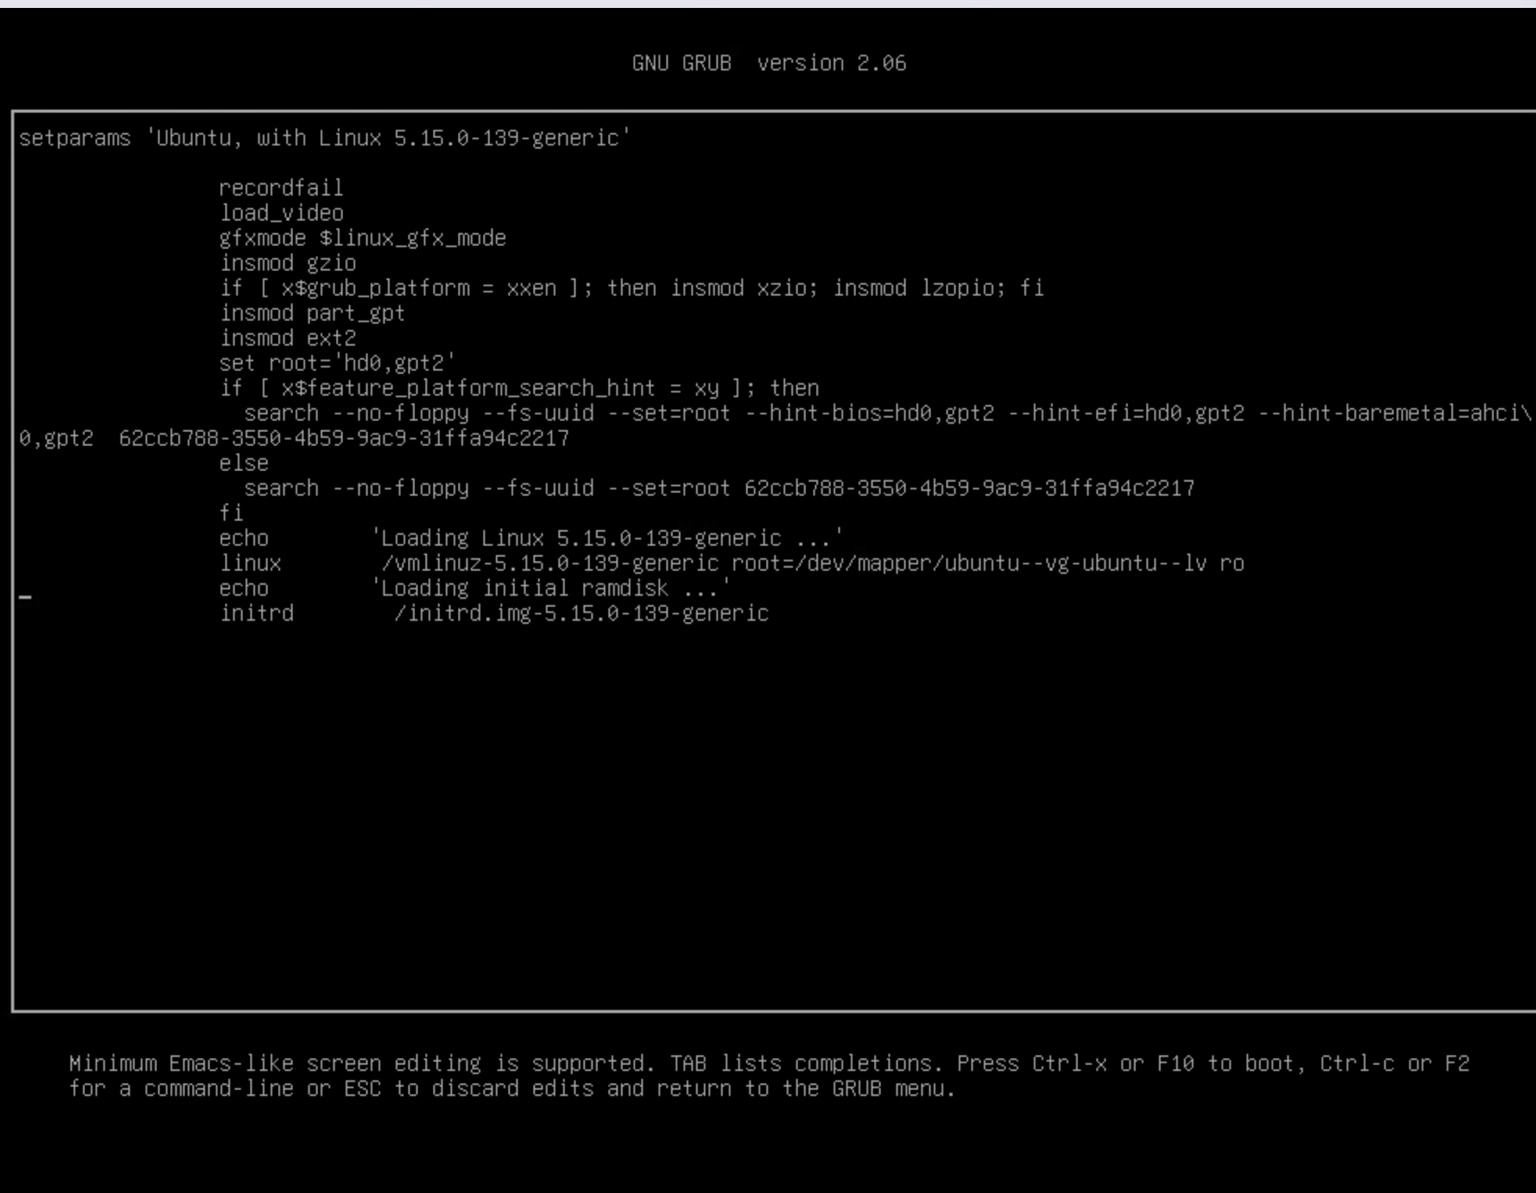Place cursor on the recordfail line
Image resolution: width=1536 pixels, height=1193 pixels.
[280, 188]
